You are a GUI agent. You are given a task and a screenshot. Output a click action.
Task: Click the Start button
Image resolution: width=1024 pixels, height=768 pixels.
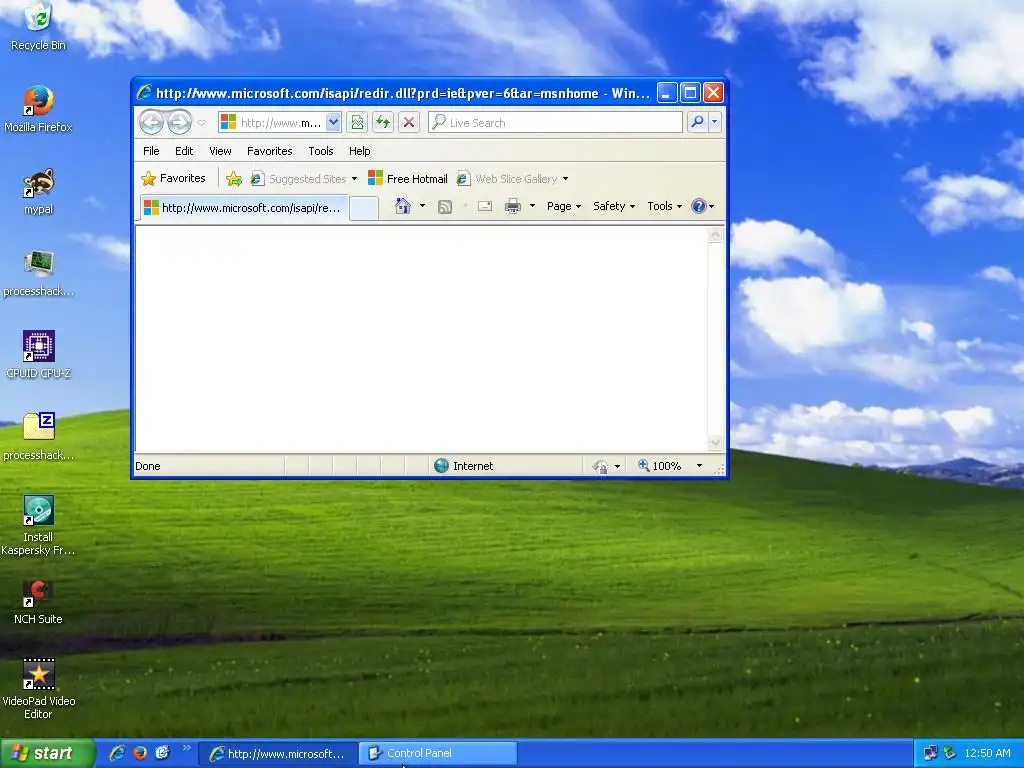[47, 753]
